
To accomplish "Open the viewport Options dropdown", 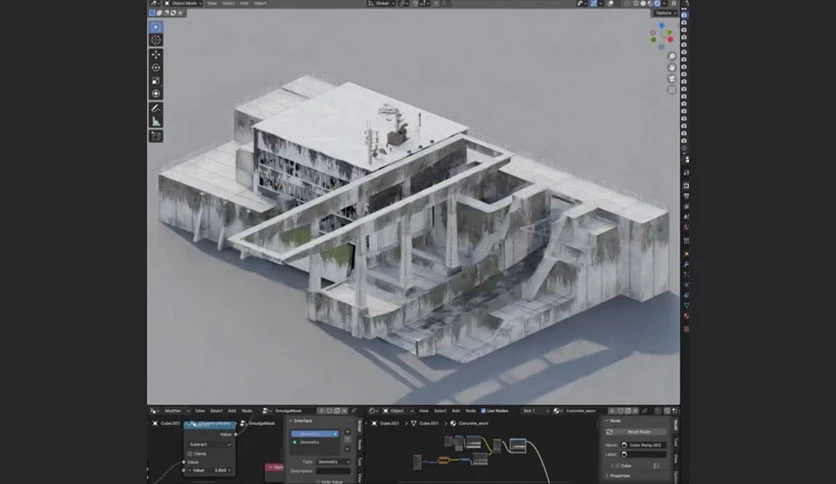I will point(664,13).
